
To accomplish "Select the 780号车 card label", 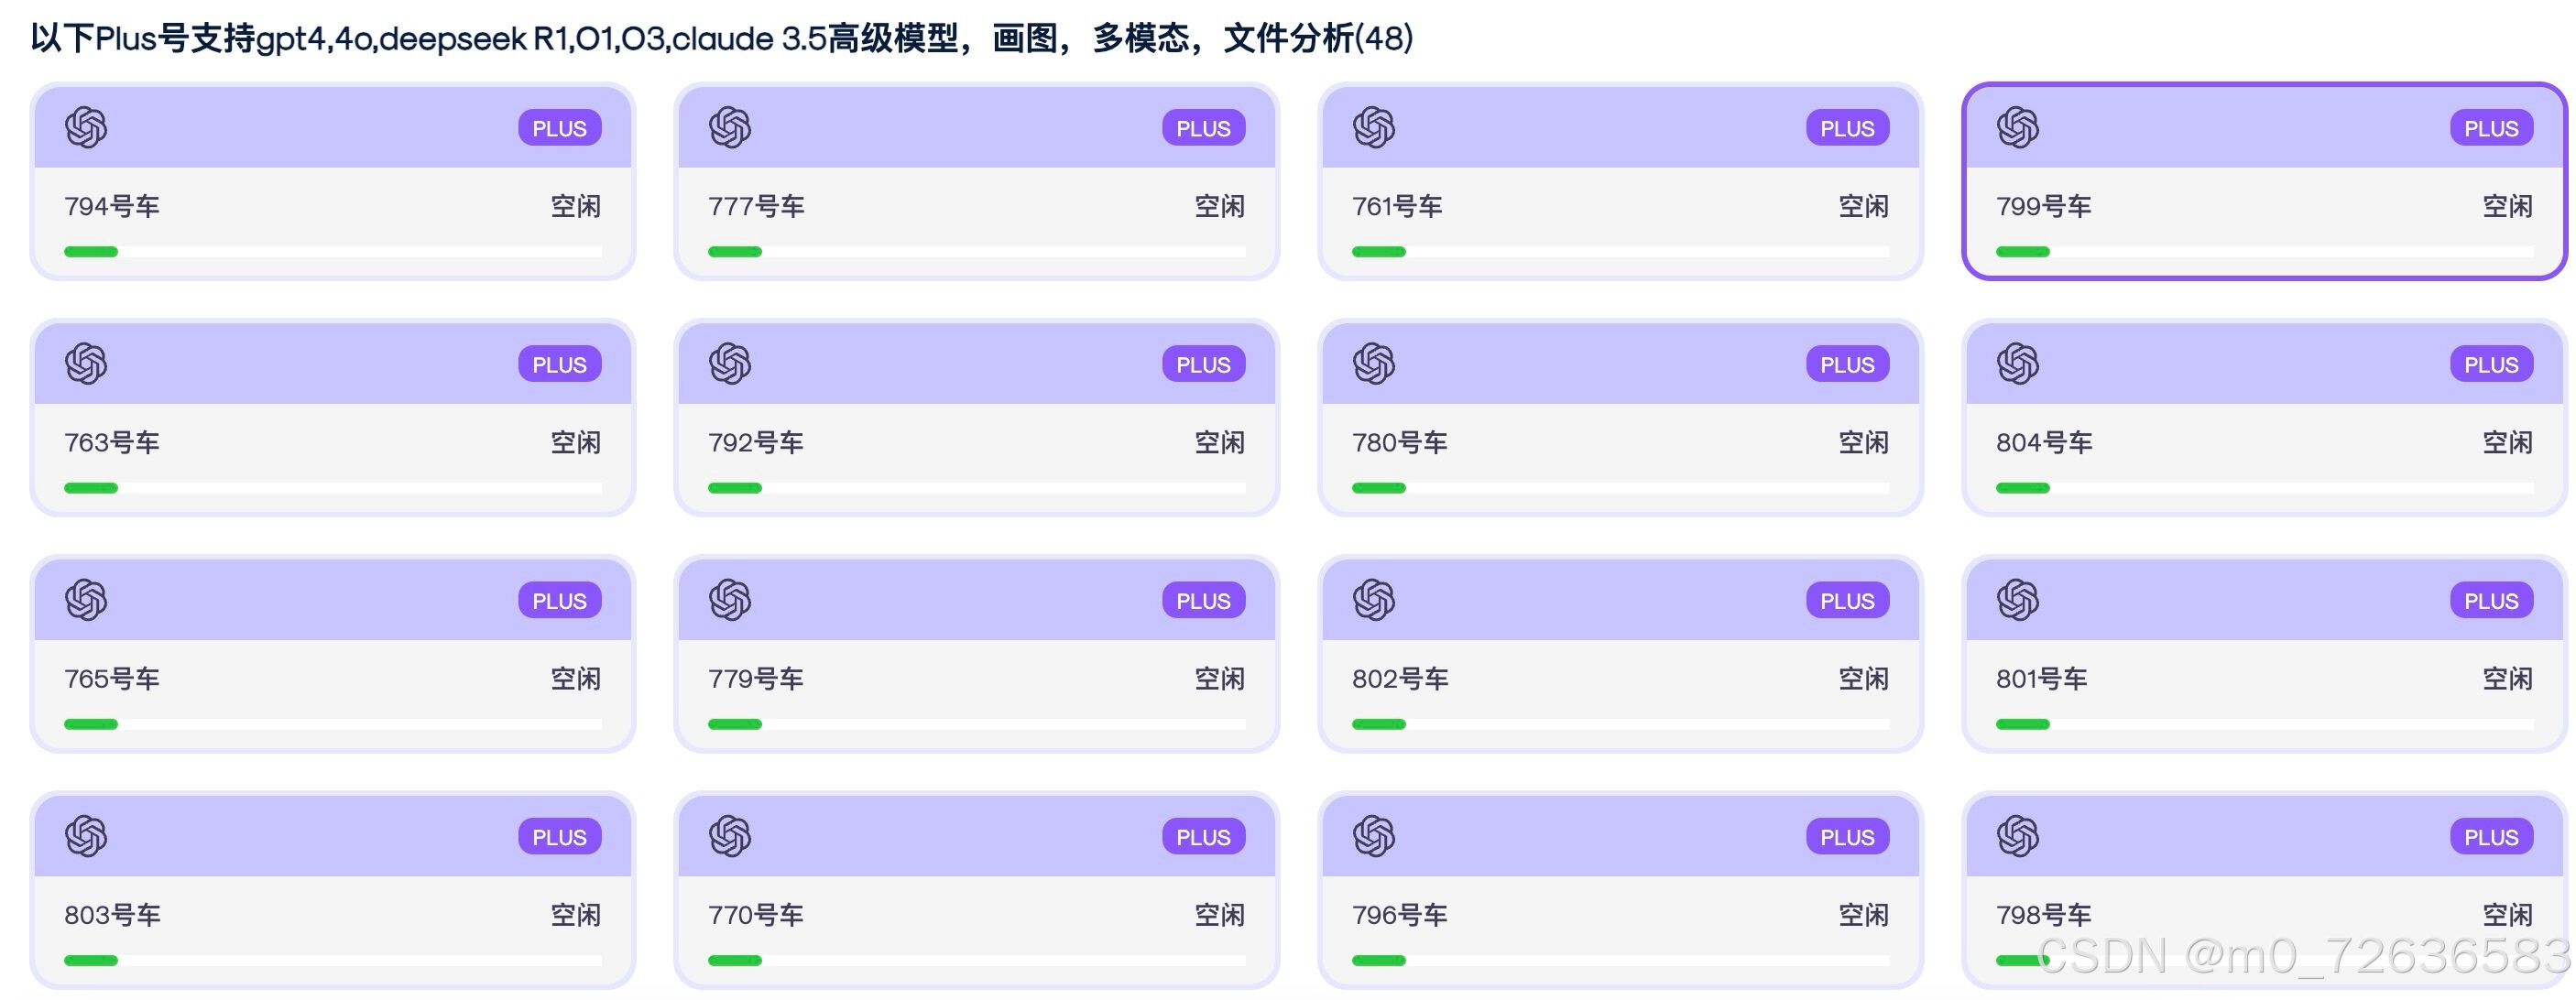I will (1399, 443).
